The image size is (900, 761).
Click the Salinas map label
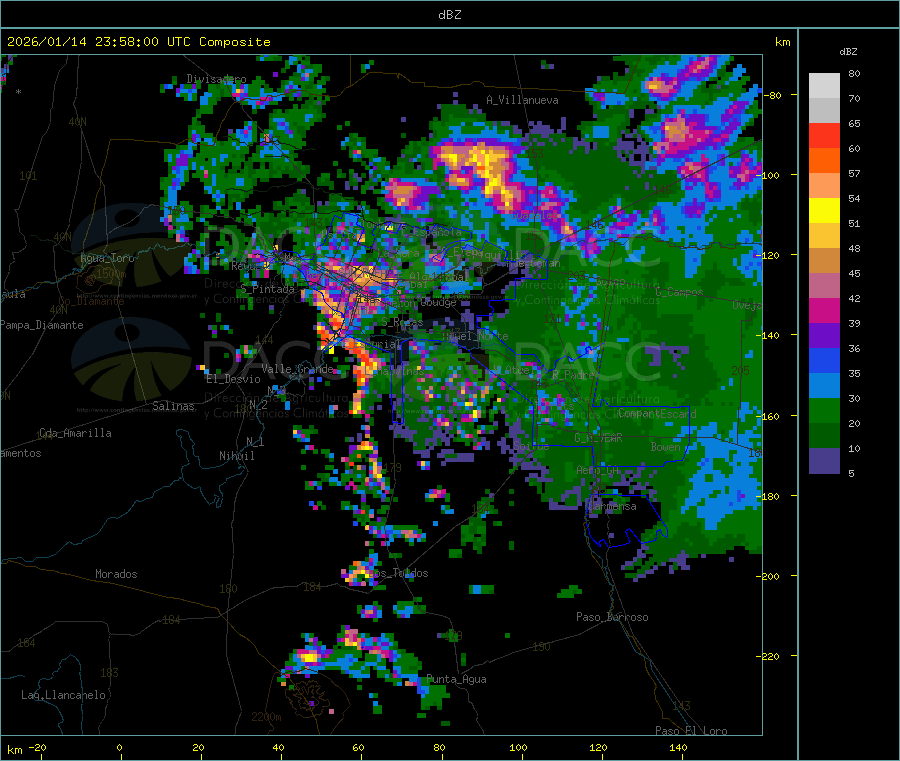[173, 406]
